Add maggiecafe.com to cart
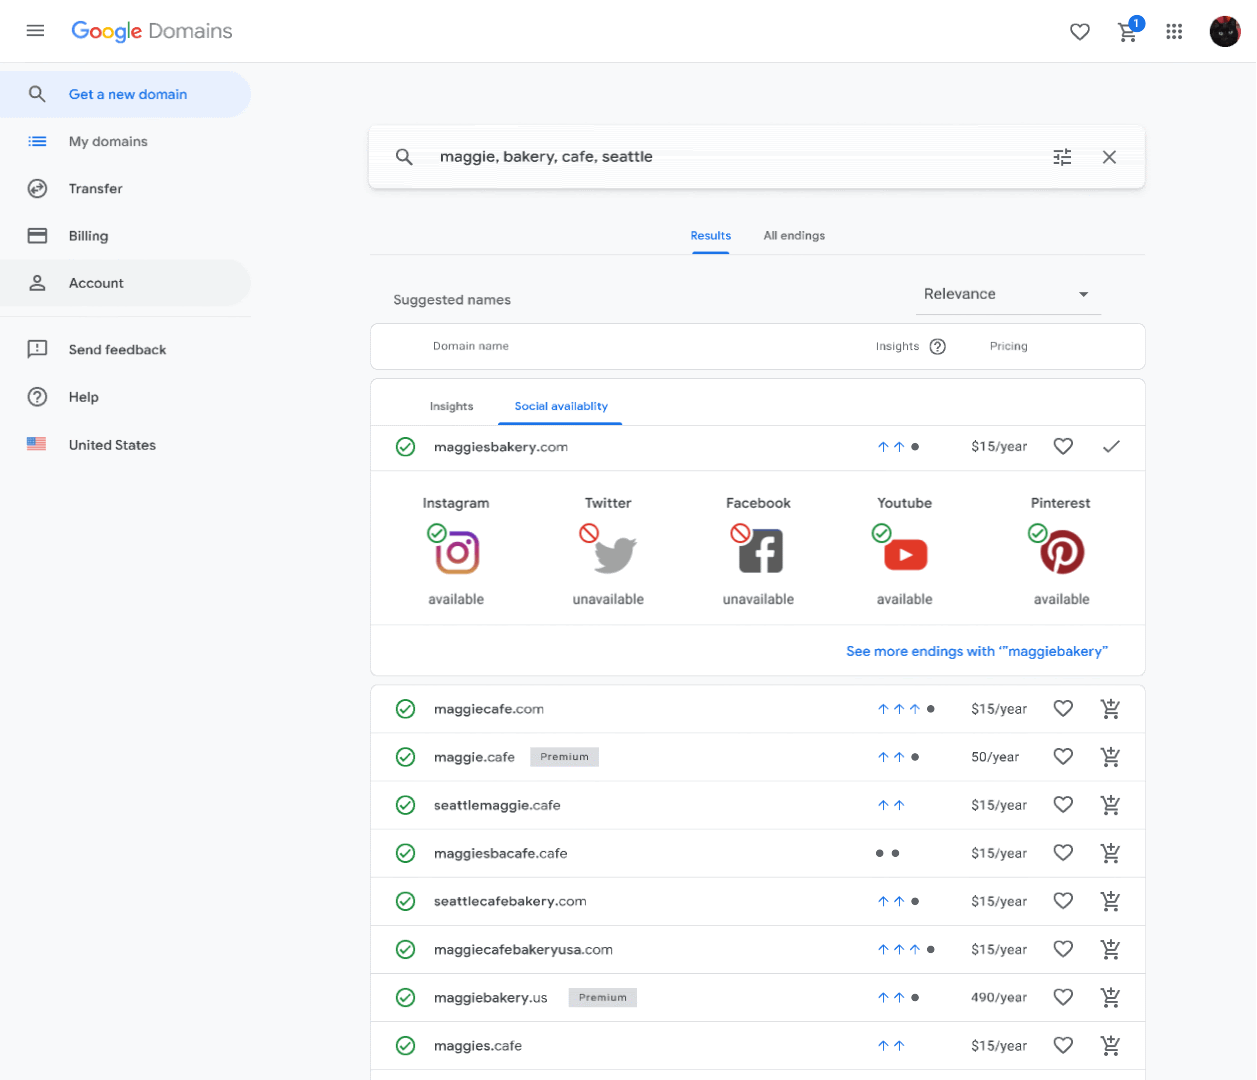Viewport: 1257px width, 1080px height. [1110, 708]
